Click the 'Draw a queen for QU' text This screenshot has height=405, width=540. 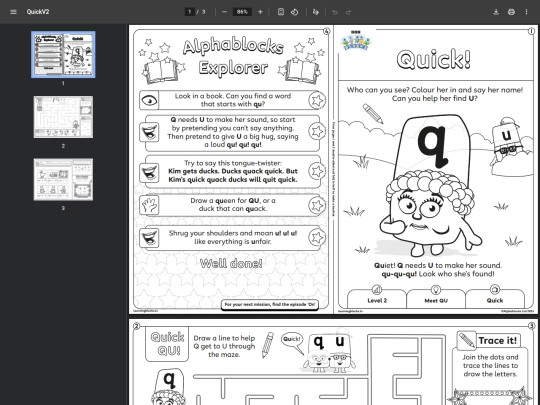pyautogui.click(x=233, y=205)
